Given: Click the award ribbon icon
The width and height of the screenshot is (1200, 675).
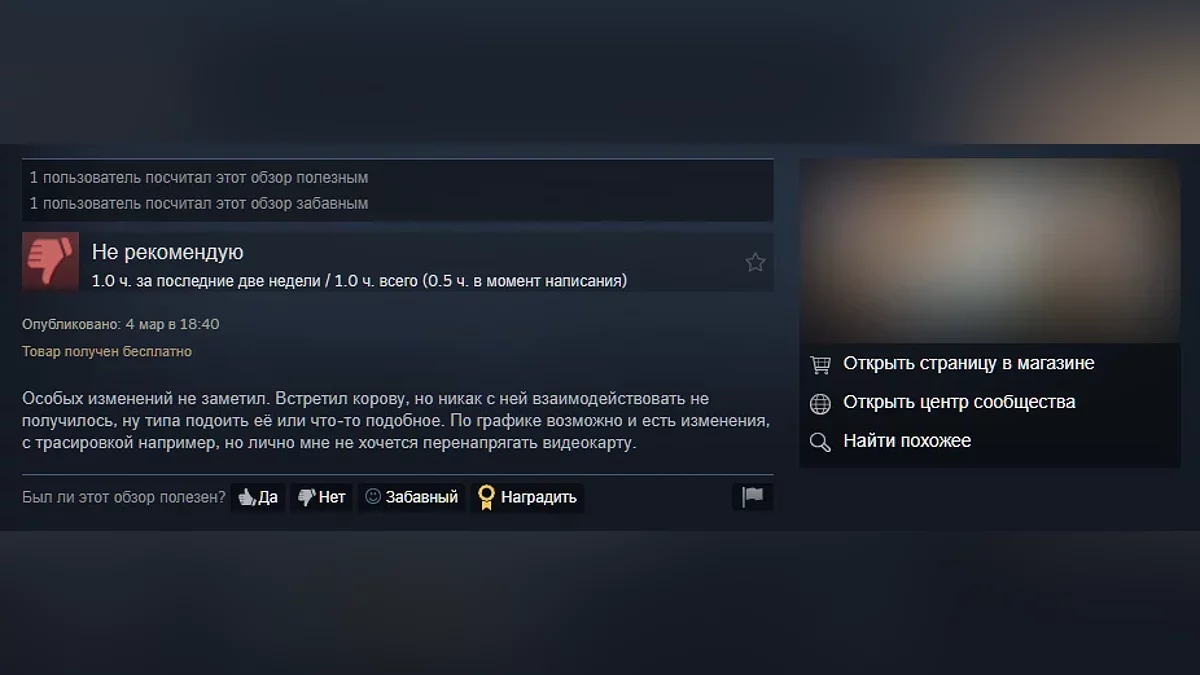Looking at the screenshot, I should tap(486, 497).
